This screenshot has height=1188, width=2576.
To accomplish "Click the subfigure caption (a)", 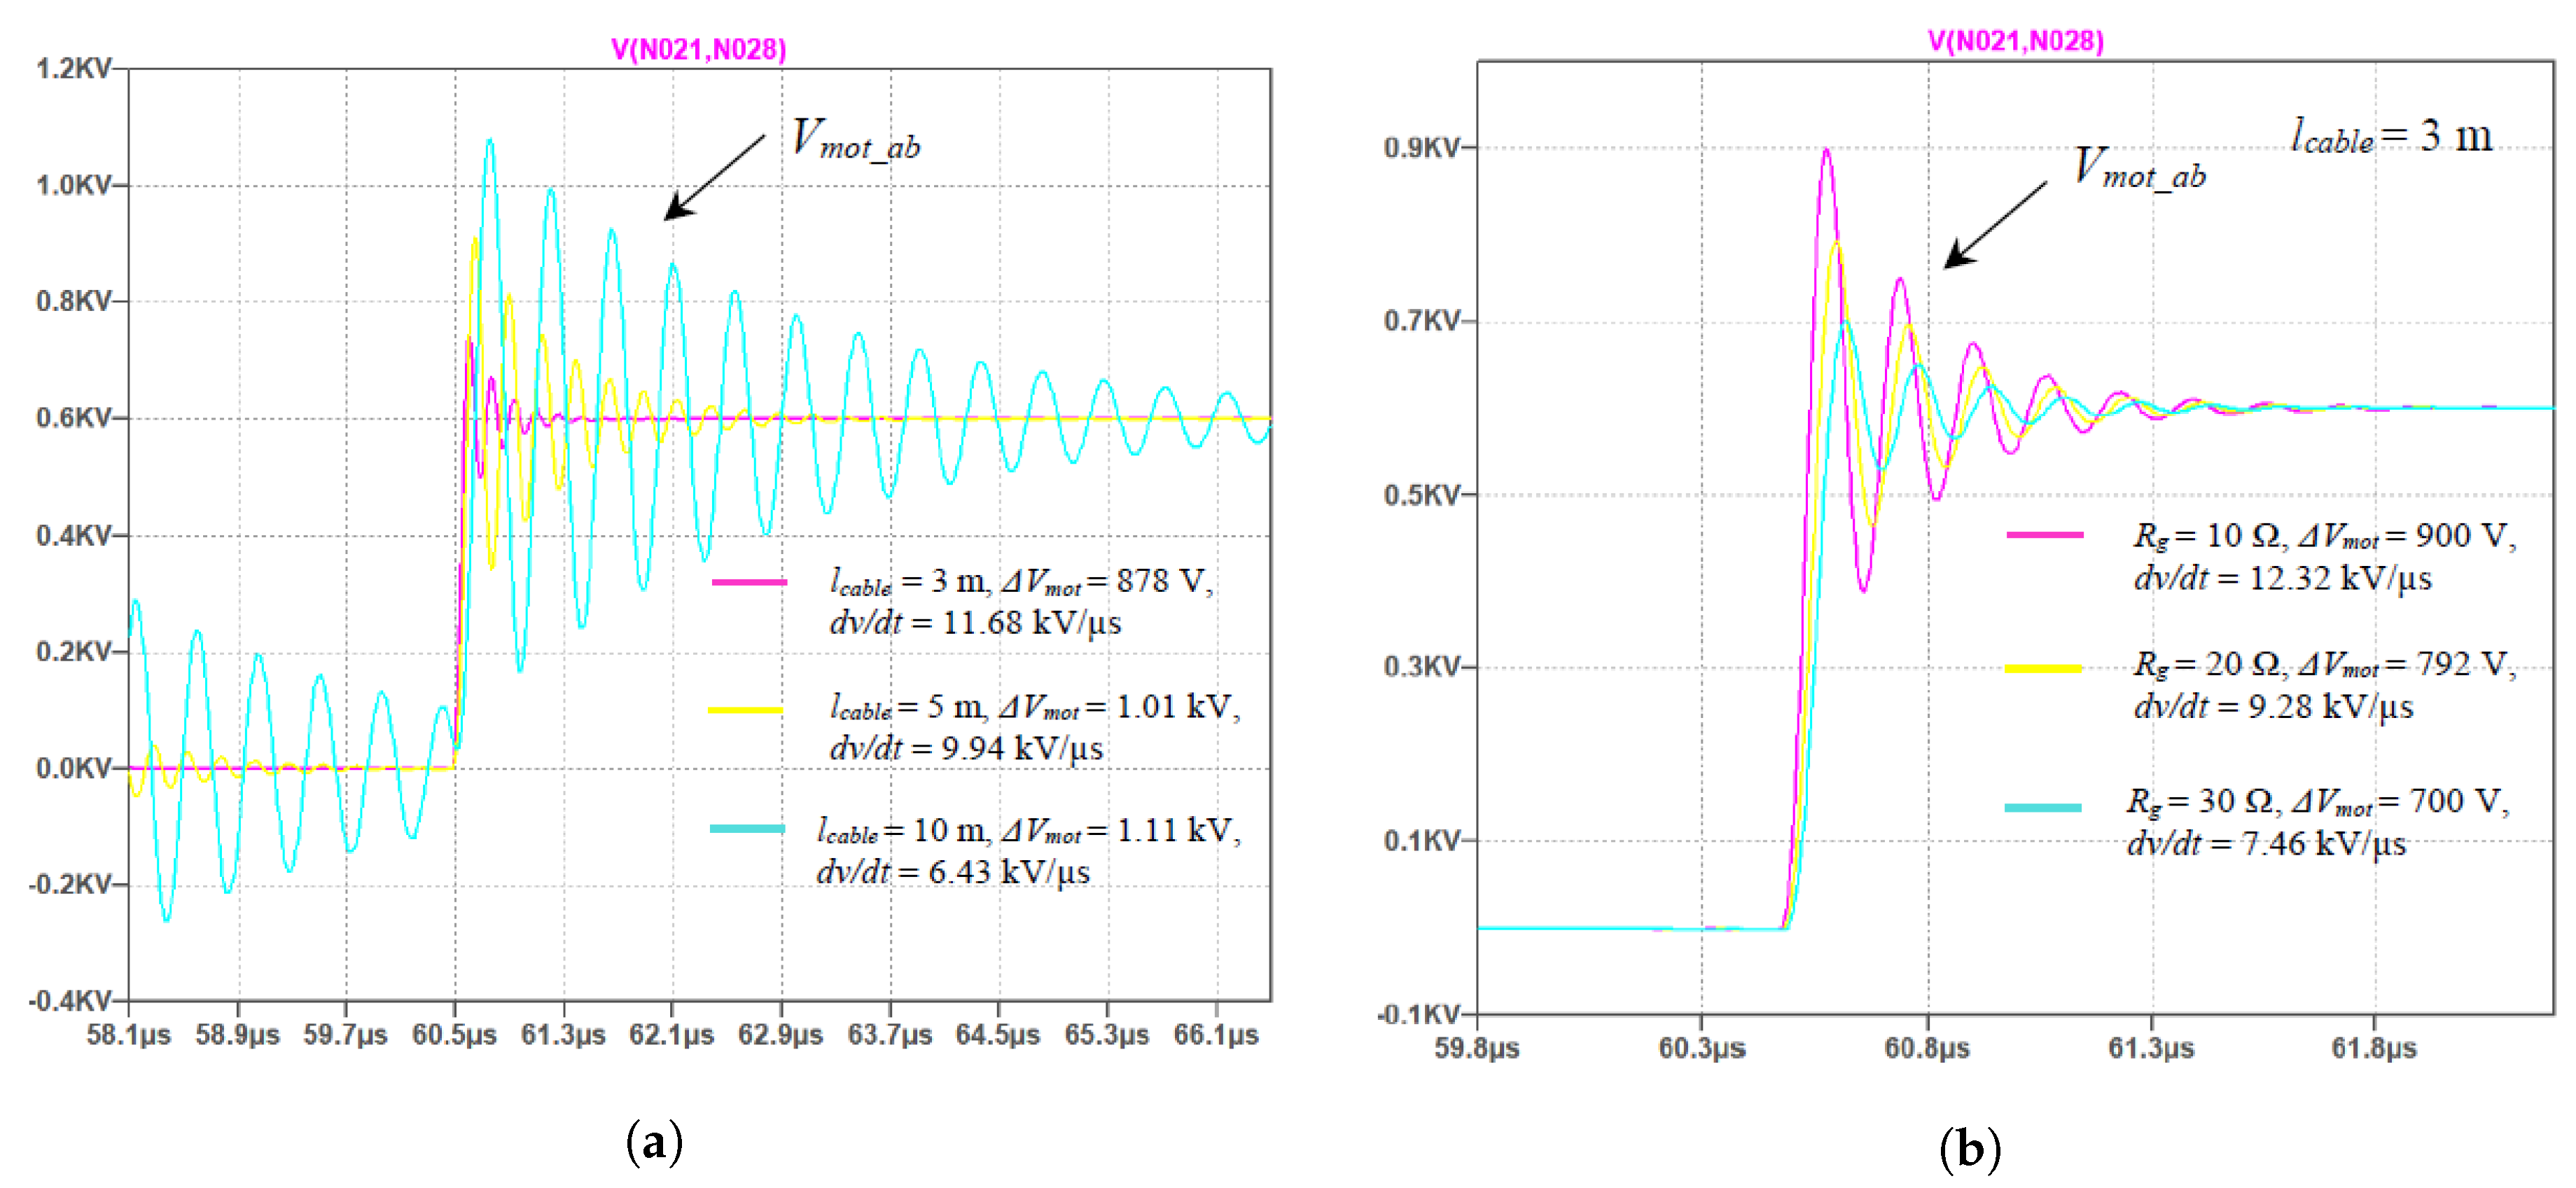I will point(654,1142).
